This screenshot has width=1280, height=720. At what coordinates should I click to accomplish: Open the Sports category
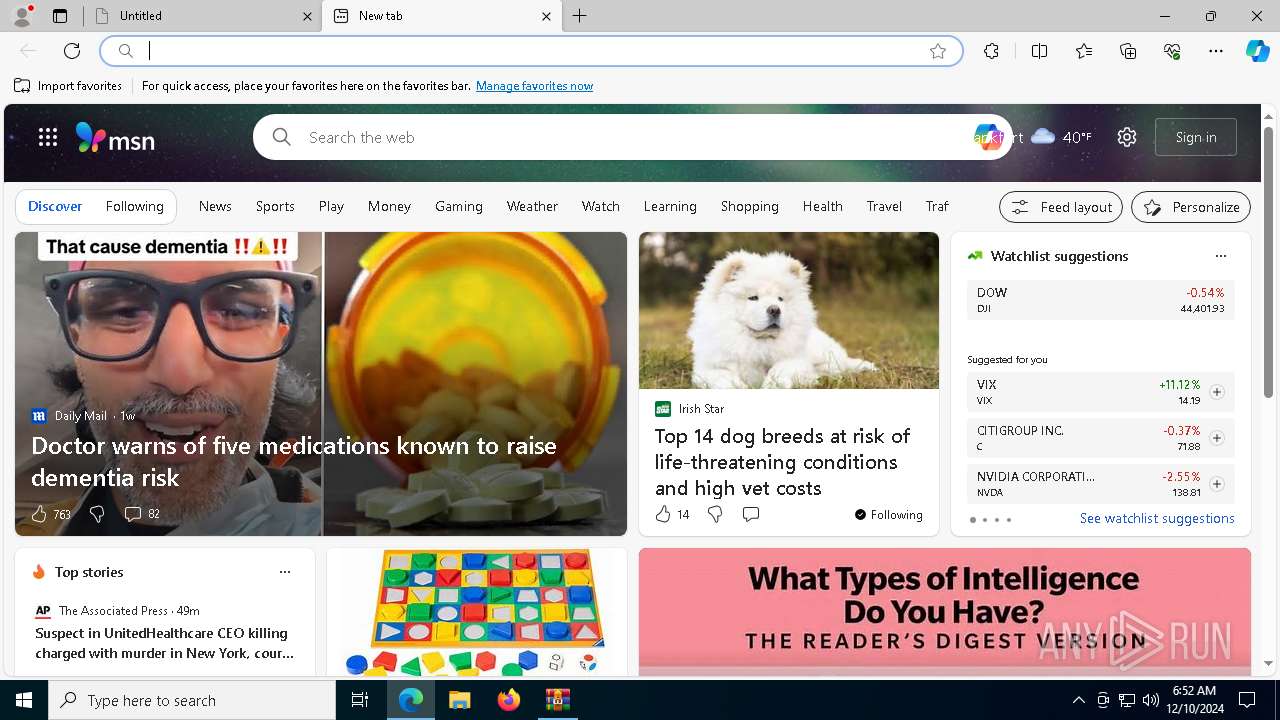coord(275,206)
